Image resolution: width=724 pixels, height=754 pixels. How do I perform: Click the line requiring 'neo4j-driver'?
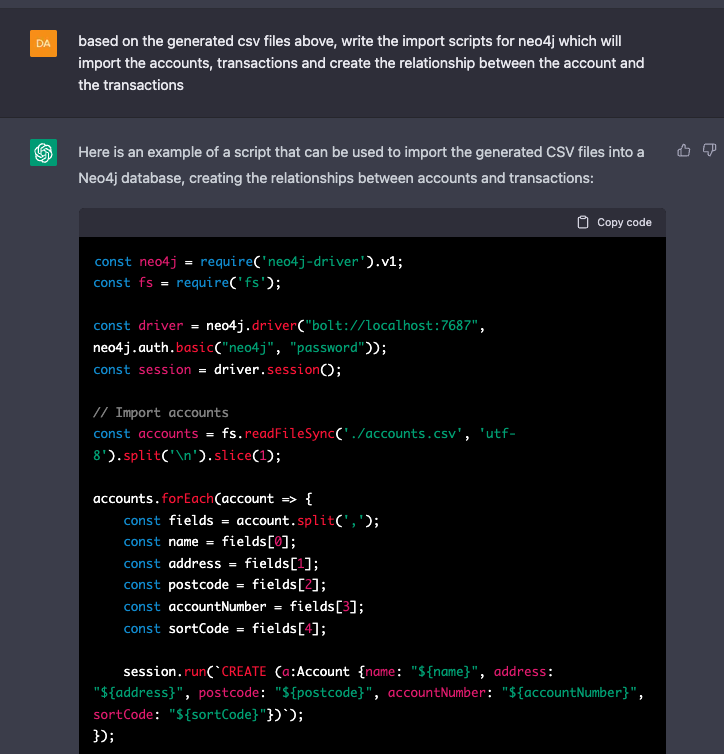(x=248, y=262)
